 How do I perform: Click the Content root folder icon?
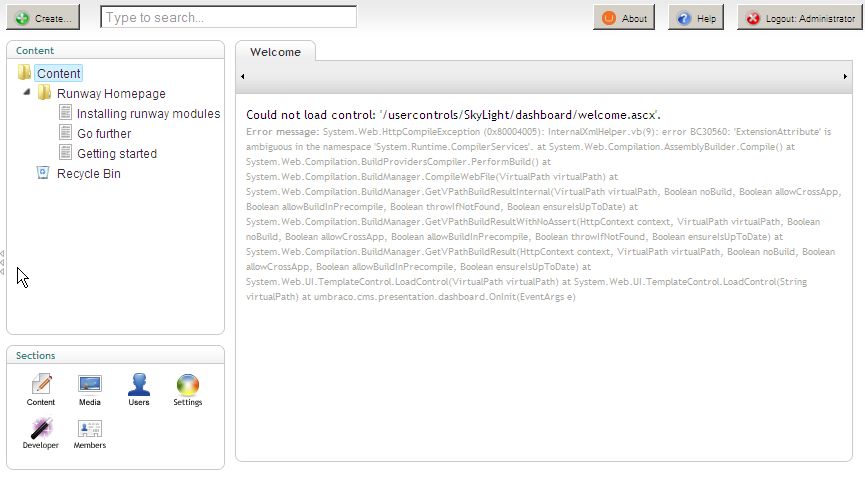(x=24, y=72)
